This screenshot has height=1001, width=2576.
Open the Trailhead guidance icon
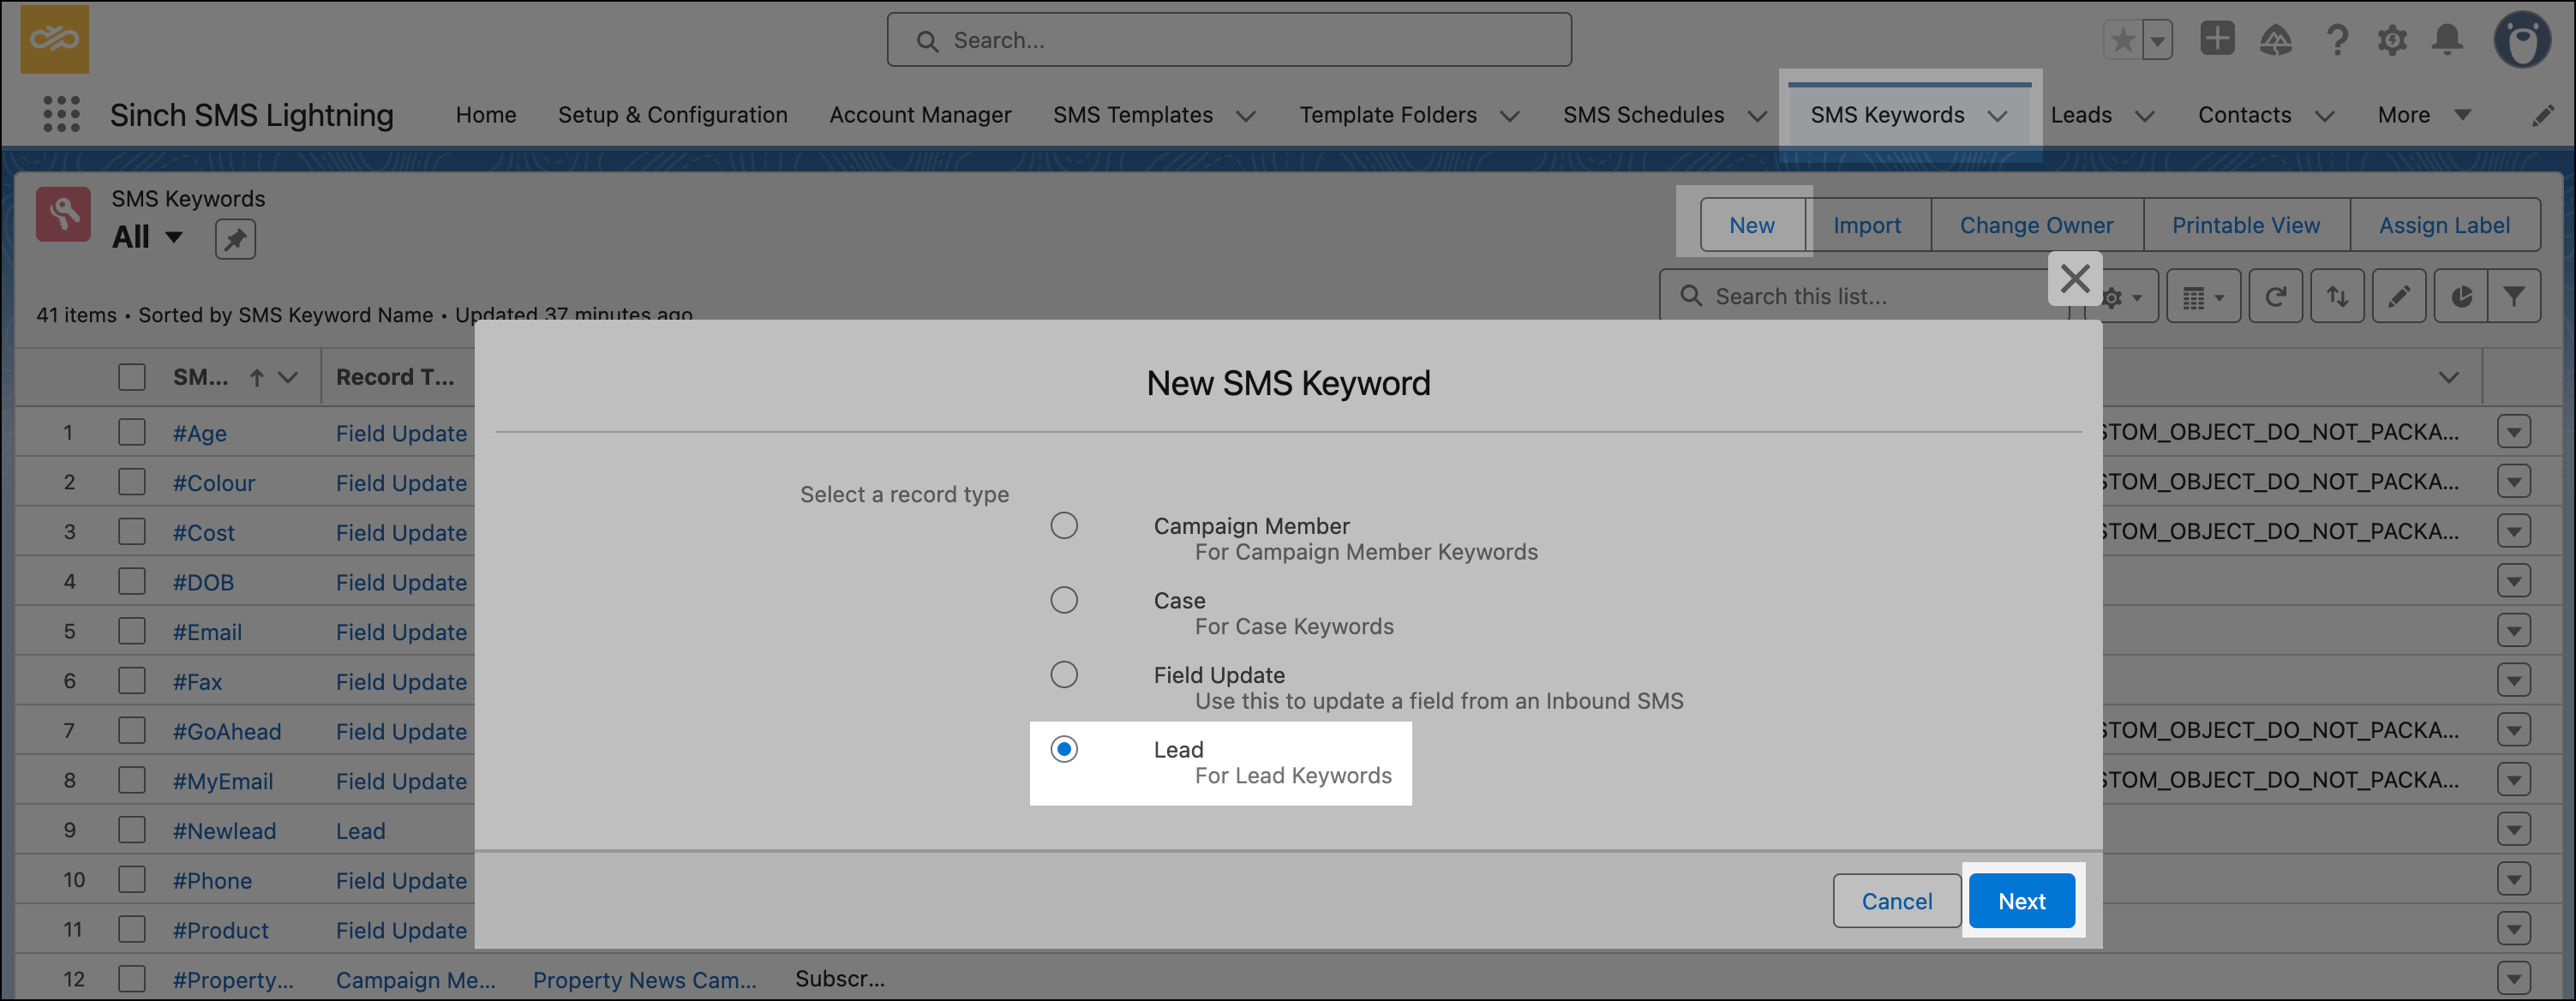[x=2275, y=40]
